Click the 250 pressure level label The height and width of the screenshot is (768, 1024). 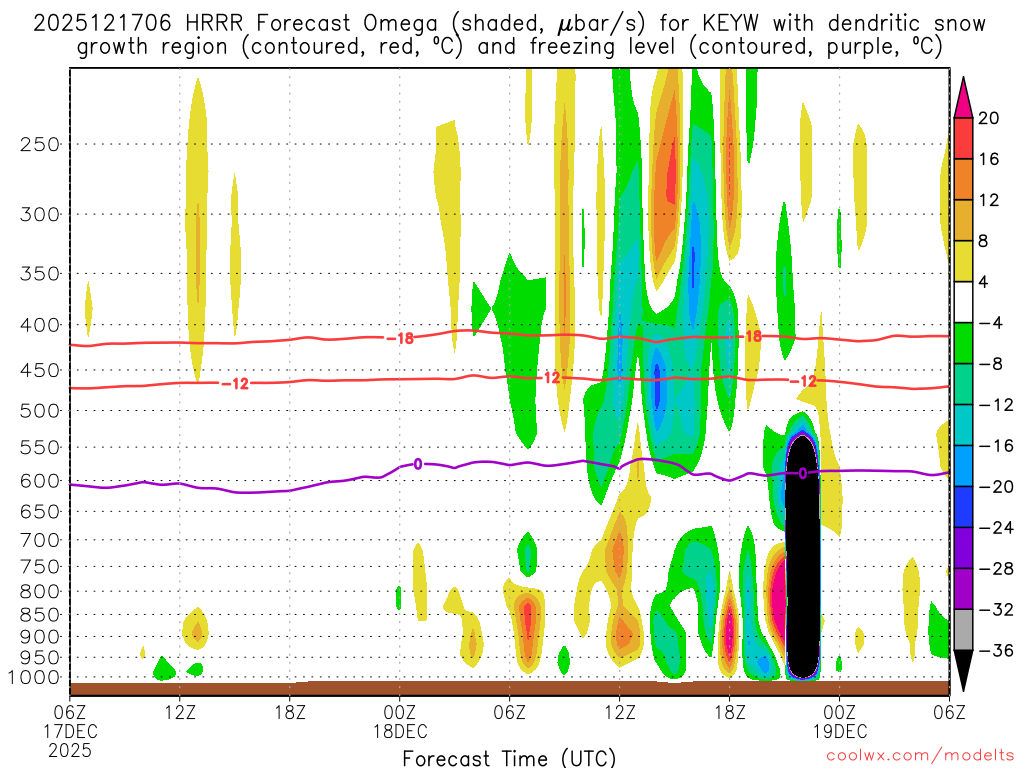pos(39,144)
